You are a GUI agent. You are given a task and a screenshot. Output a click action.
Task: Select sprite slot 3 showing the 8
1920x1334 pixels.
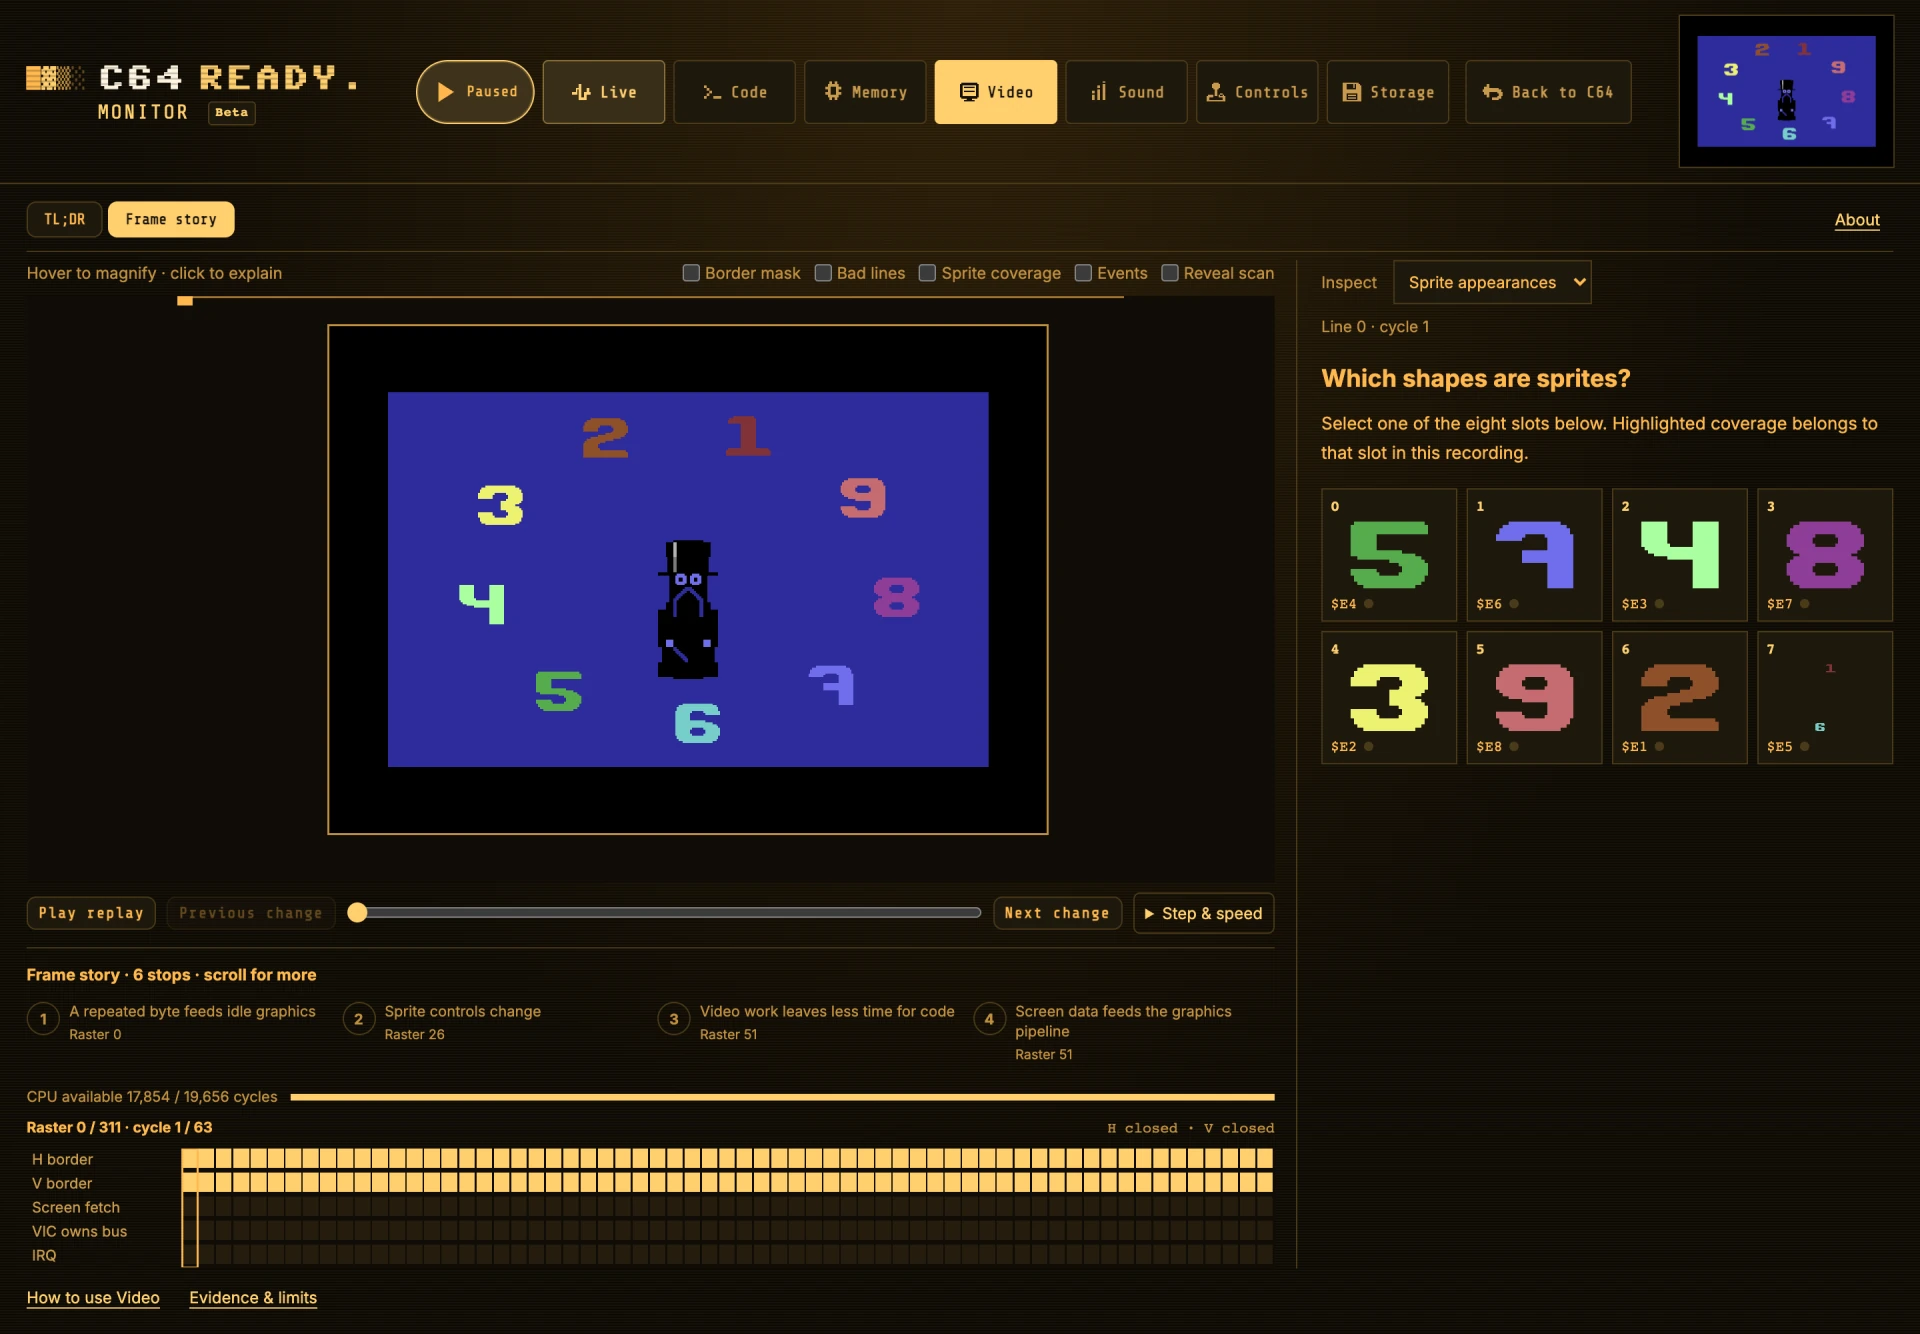1825,555
